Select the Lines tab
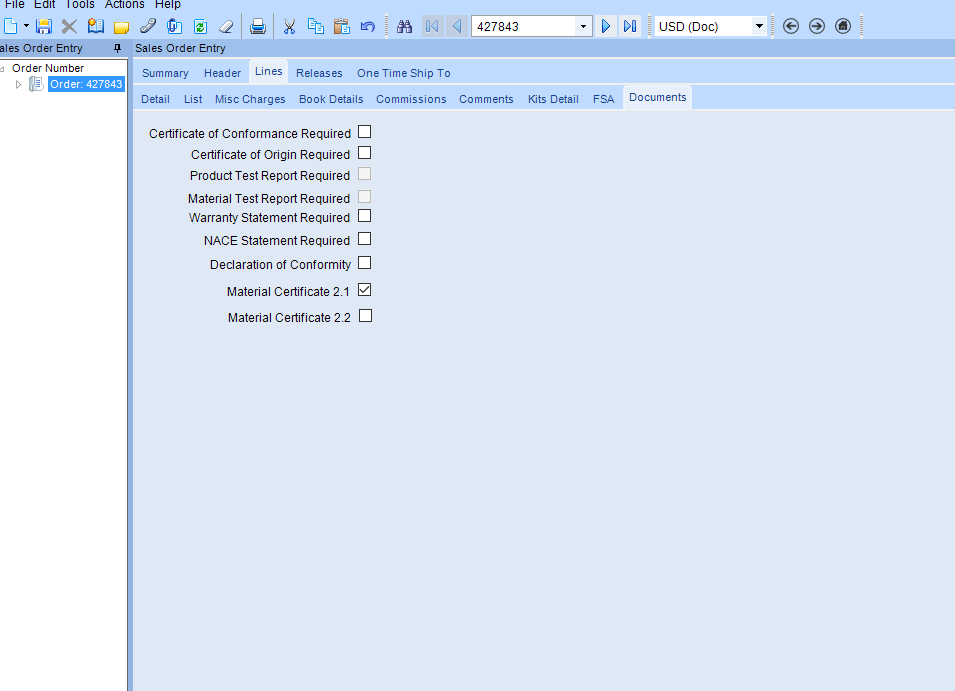 pyautogui.click(x=269, y=72)
